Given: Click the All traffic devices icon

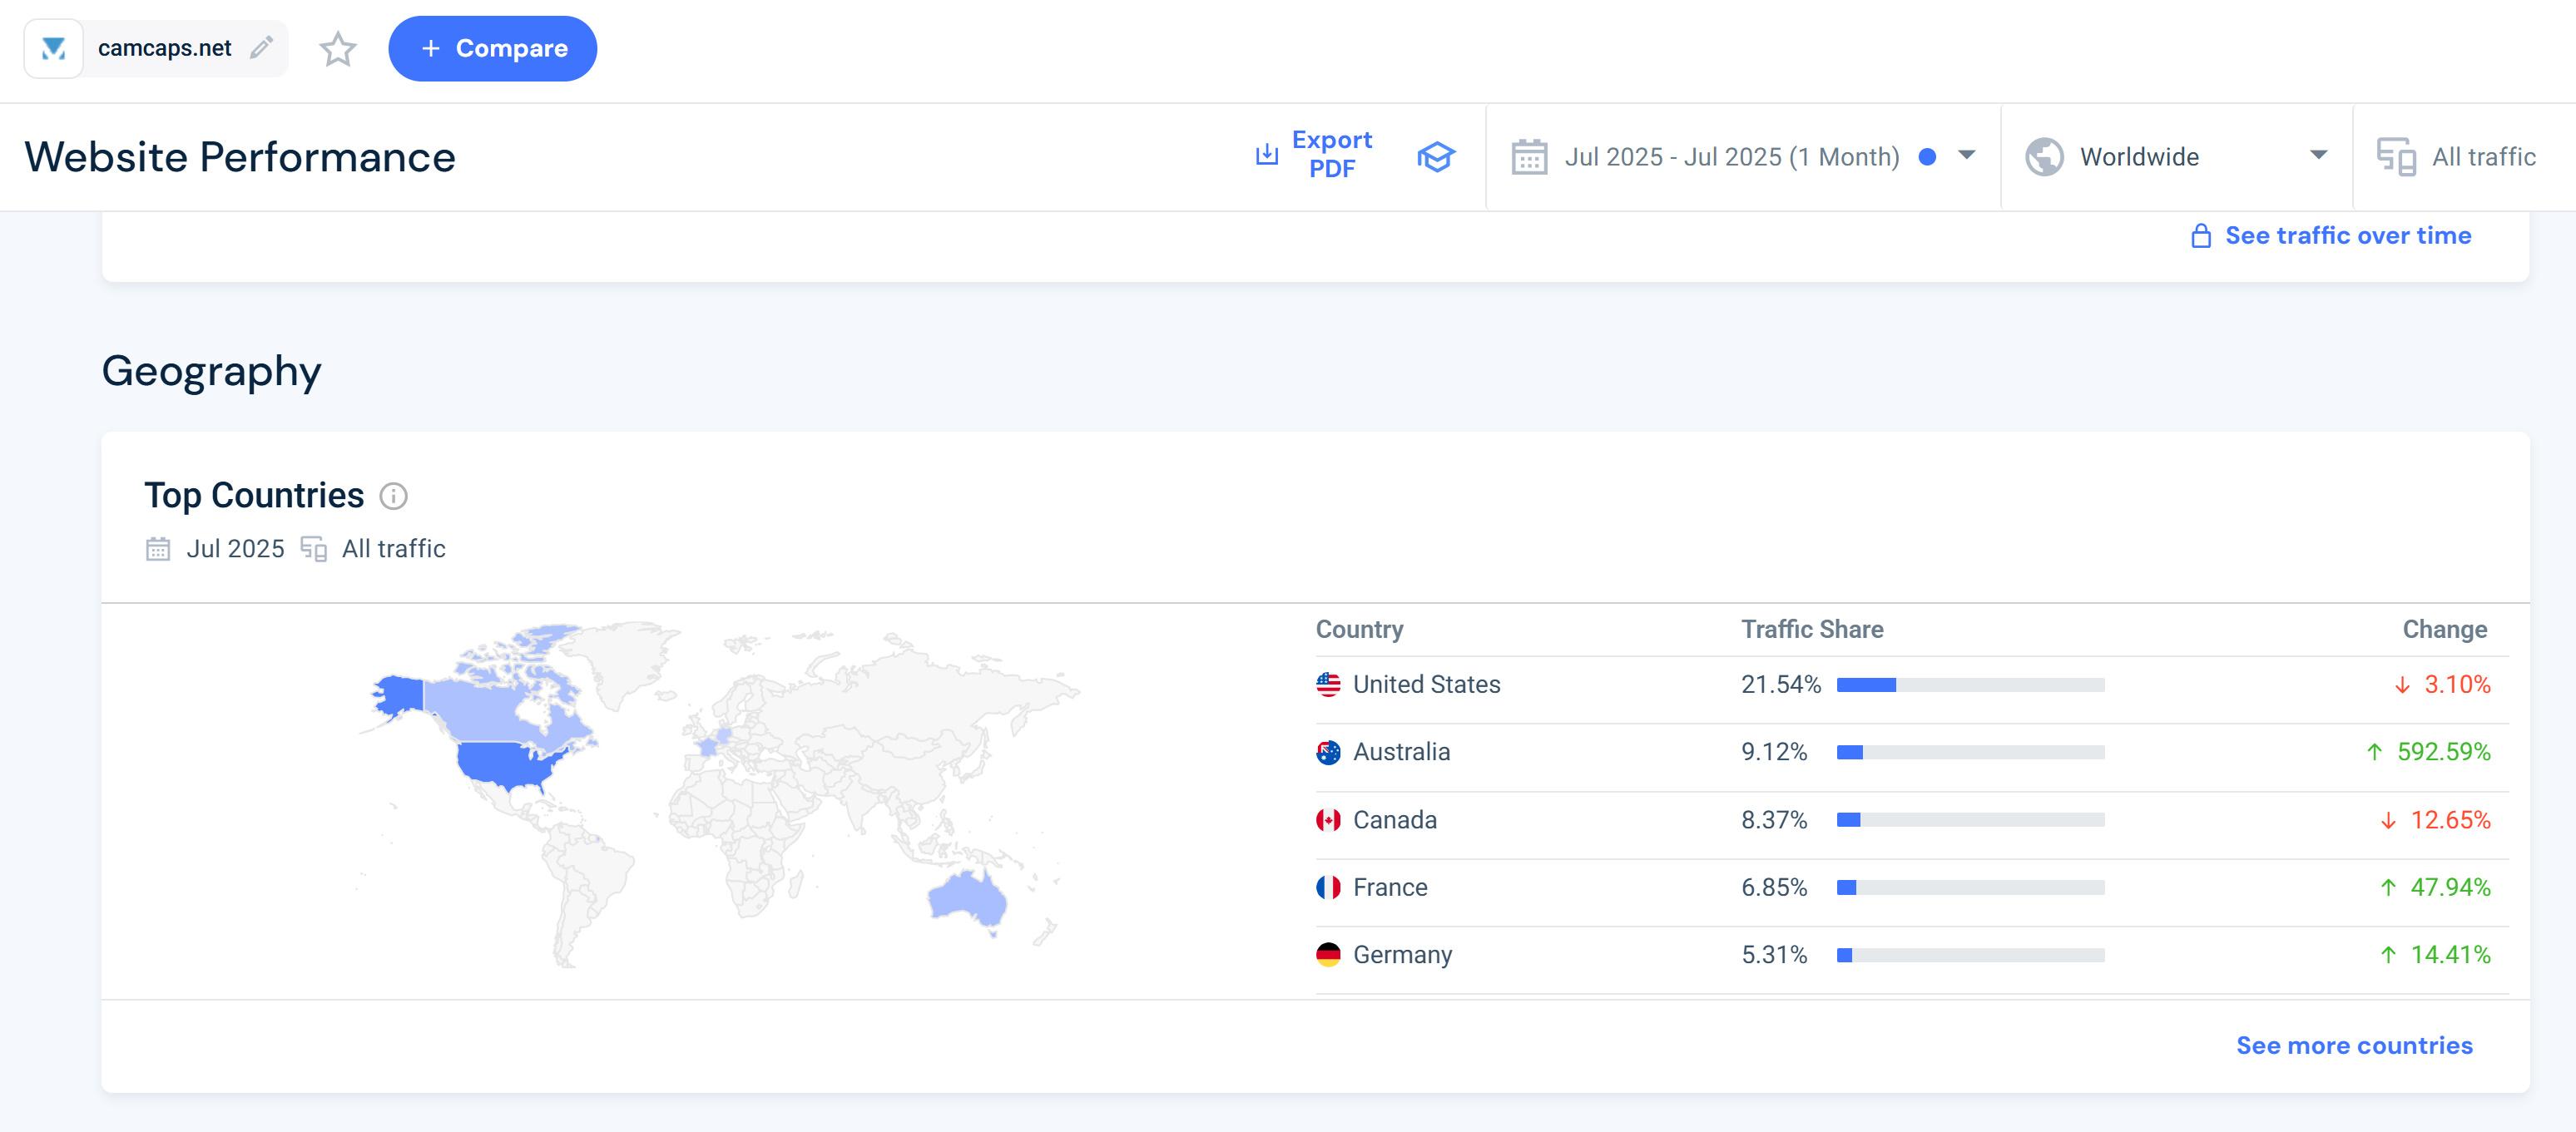Looking at the screenshot, I should coord(2396,157).
